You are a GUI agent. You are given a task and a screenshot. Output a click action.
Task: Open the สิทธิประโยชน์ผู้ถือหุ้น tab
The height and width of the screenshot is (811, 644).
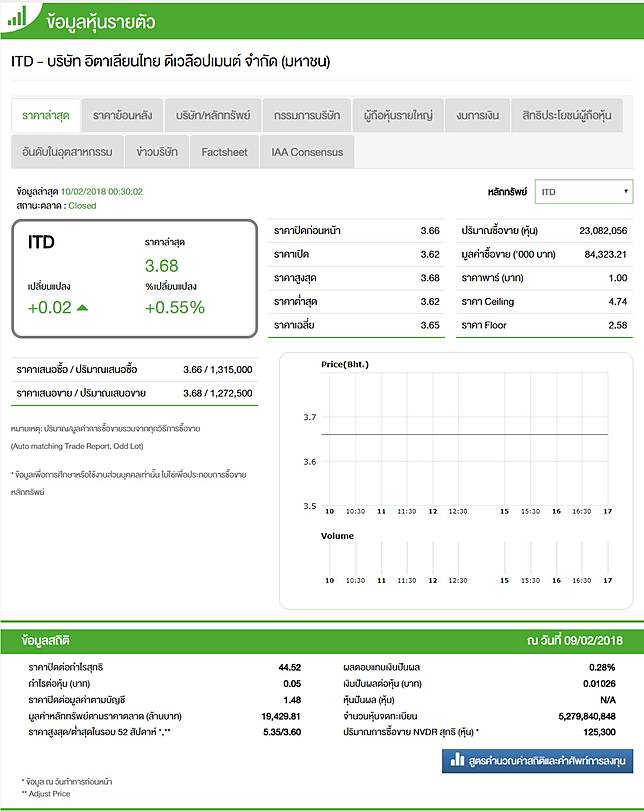566,115
